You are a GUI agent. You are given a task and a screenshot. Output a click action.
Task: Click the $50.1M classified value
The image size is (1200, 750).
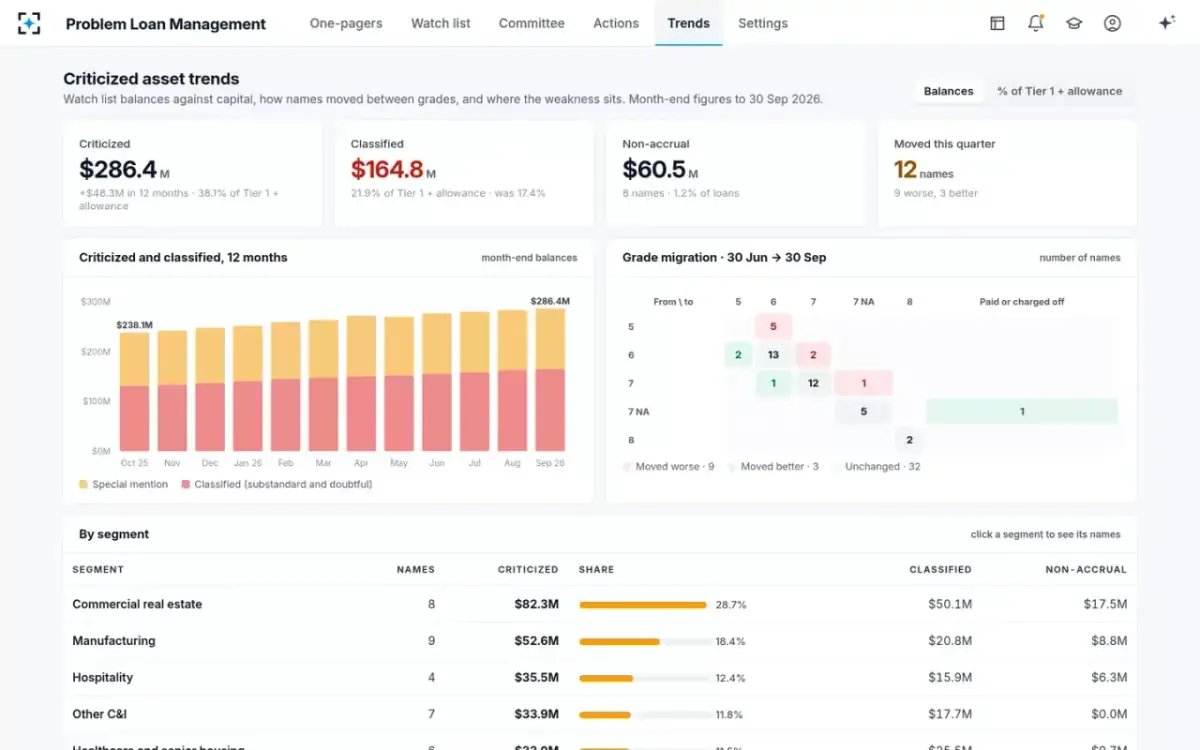coord(950,604)
